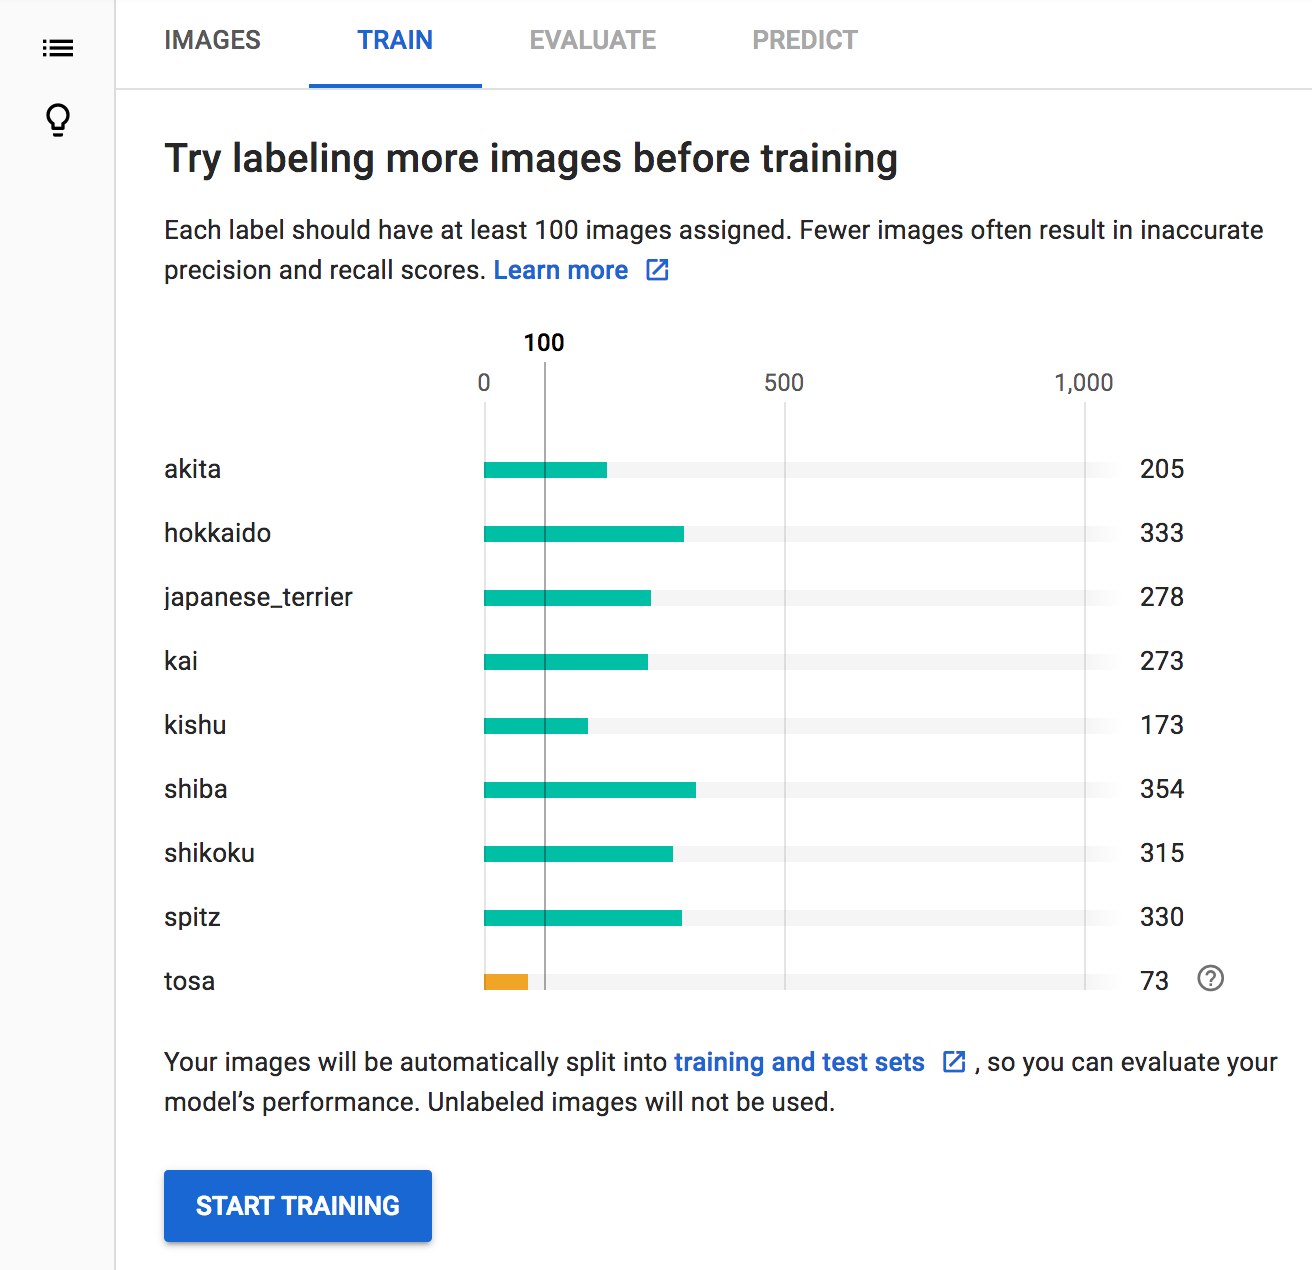
Task: Open the EVALUATE tab
Action: [x=593, y=41]
